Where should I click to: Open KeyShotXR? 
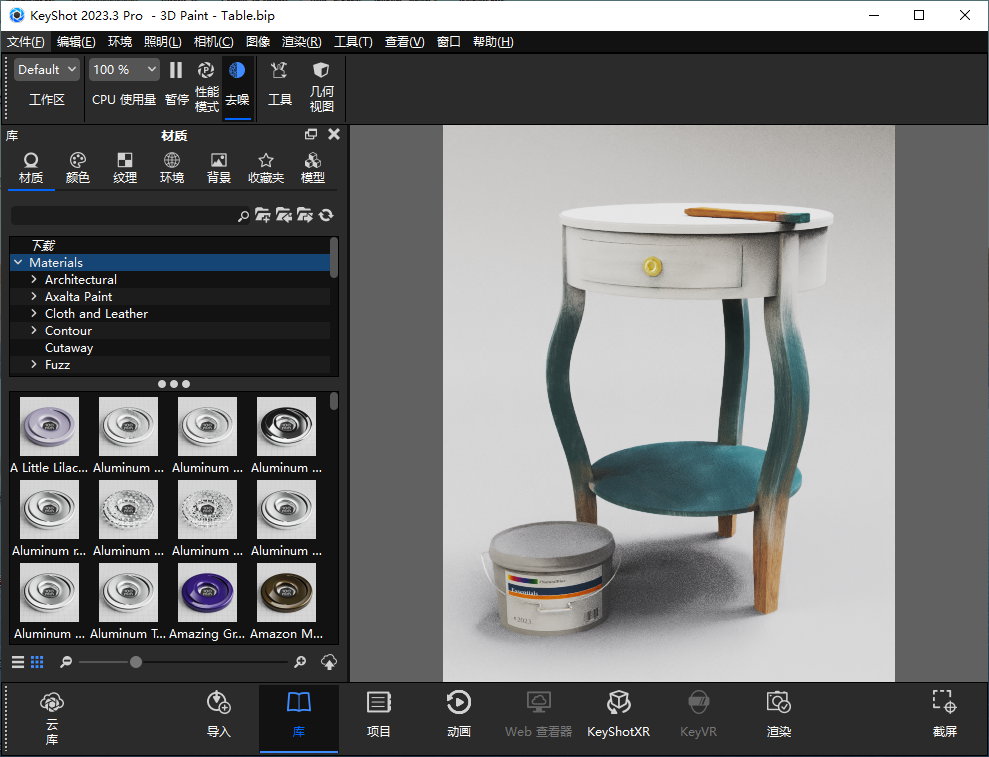click(x=618, y=715)
